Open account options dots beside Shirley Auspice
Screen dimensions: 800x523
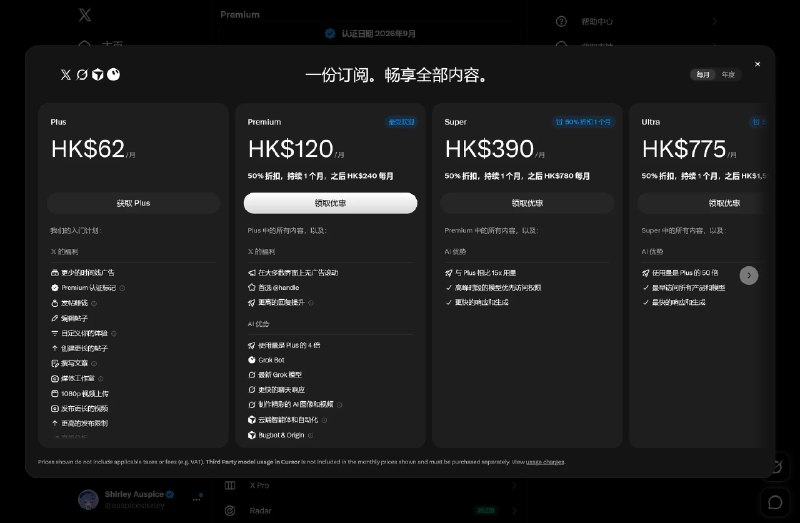[196, 500]
